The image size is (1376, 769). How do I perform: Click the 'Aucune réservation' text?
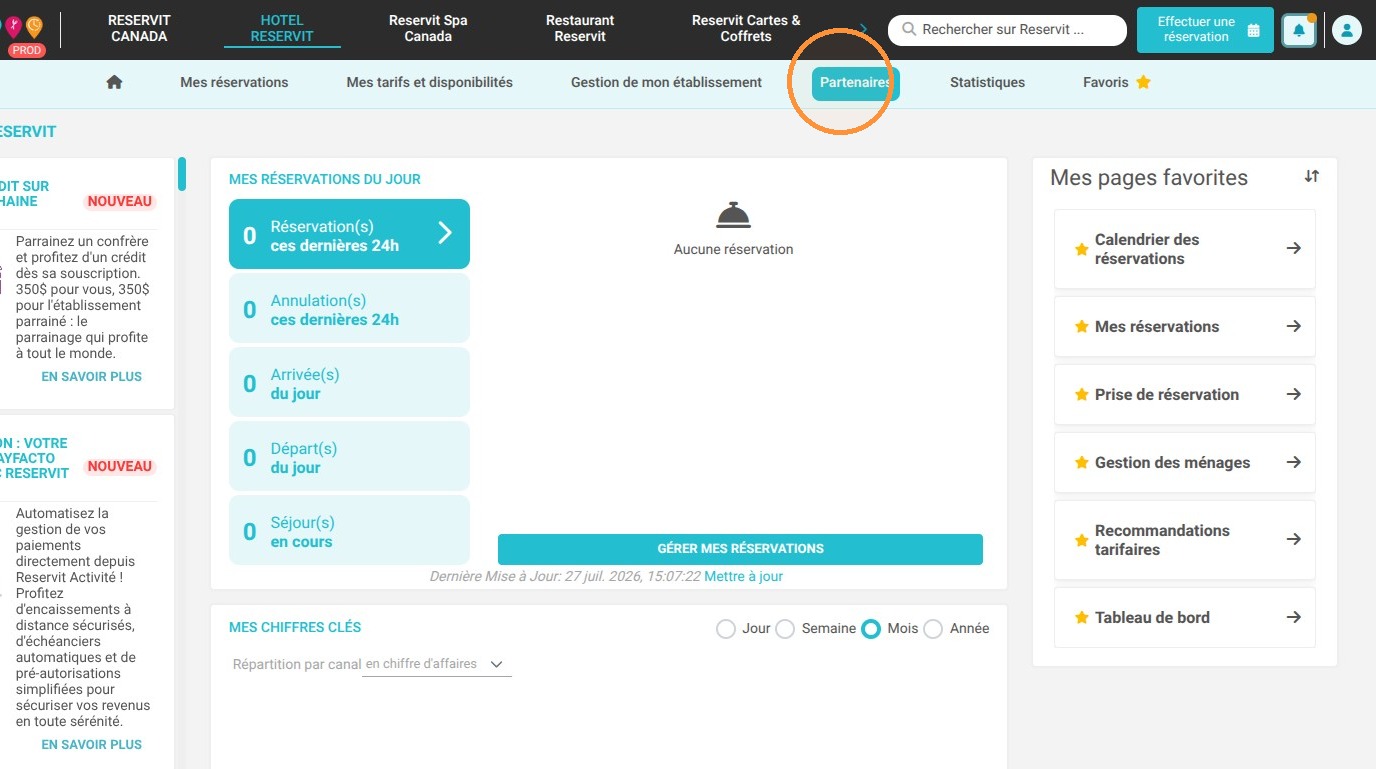coord(733,249)
